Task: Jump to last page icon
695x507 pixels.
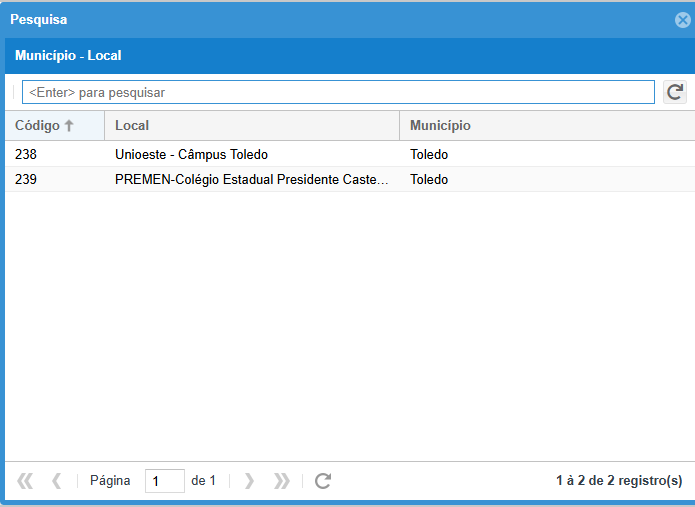Action: click(x=282, y=481)
